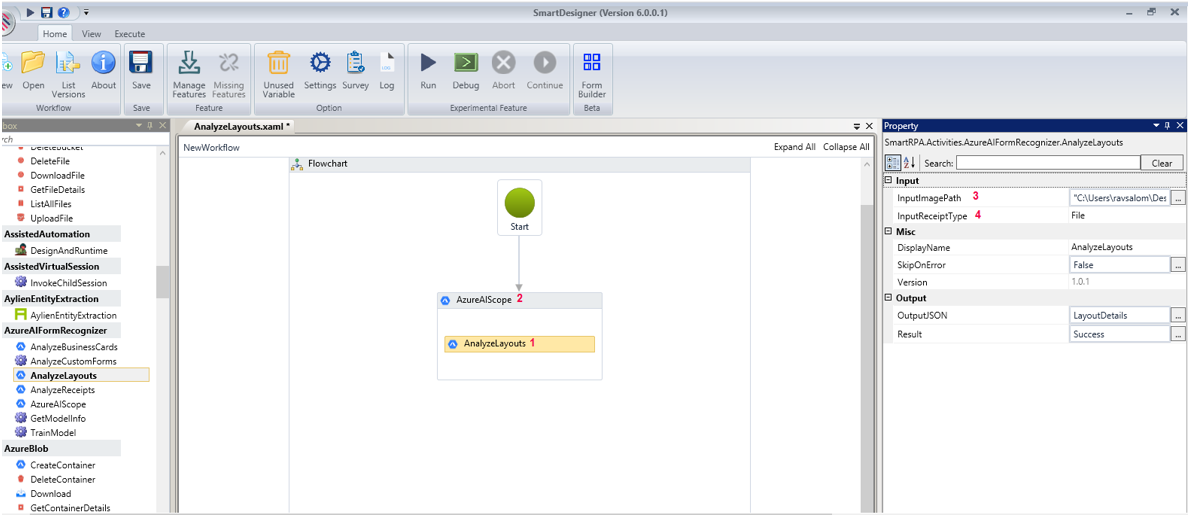Image resolution: width=1190 pixels, height=518 pixels.
Task: Toggle categorized view in Property panel
Action: pos(893,162)
